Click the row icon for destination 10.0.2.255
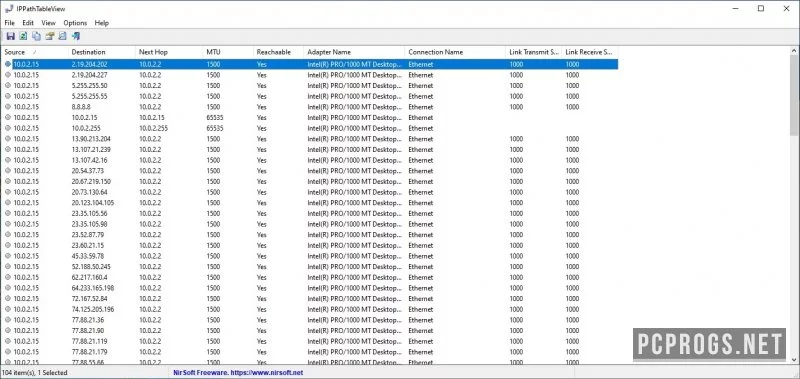800x379 pixels. (8, 128)
